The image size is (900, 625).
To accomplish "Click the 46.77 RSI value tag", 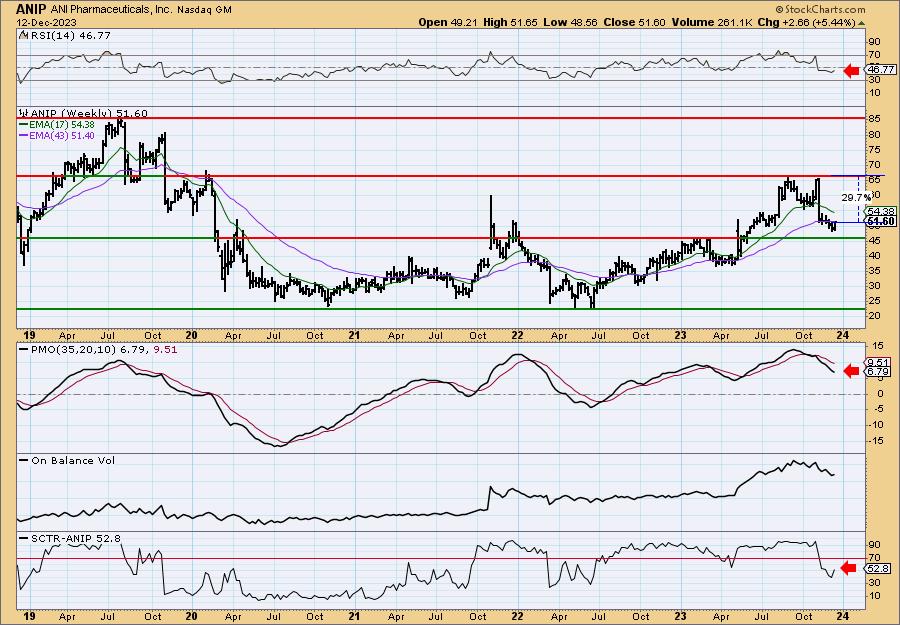I will 880,69.
